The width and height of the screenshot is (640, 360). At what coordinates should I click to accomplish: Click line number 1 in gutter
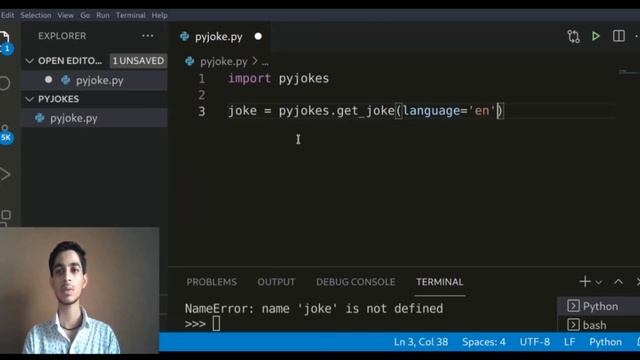(202, 78)
